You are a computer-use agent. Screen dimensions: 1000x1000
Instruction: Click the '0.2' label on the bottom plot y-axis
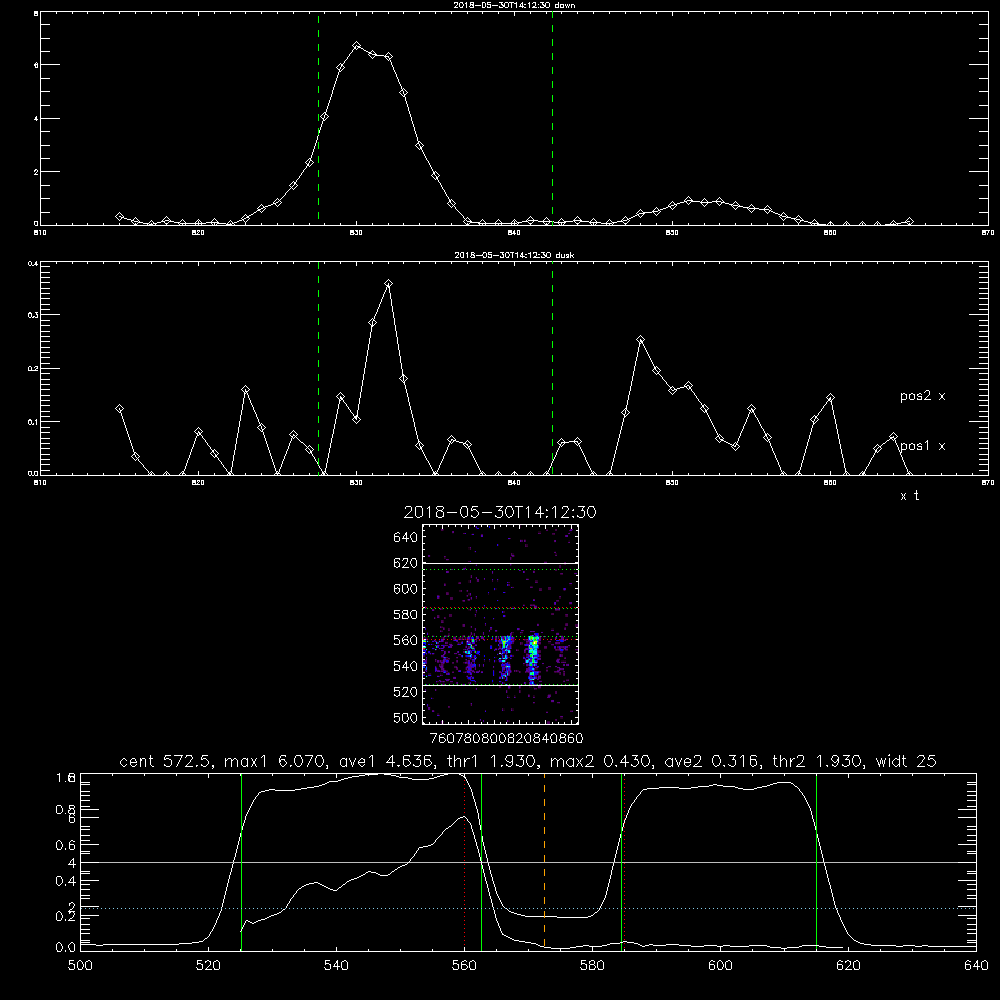click(66, 916)
